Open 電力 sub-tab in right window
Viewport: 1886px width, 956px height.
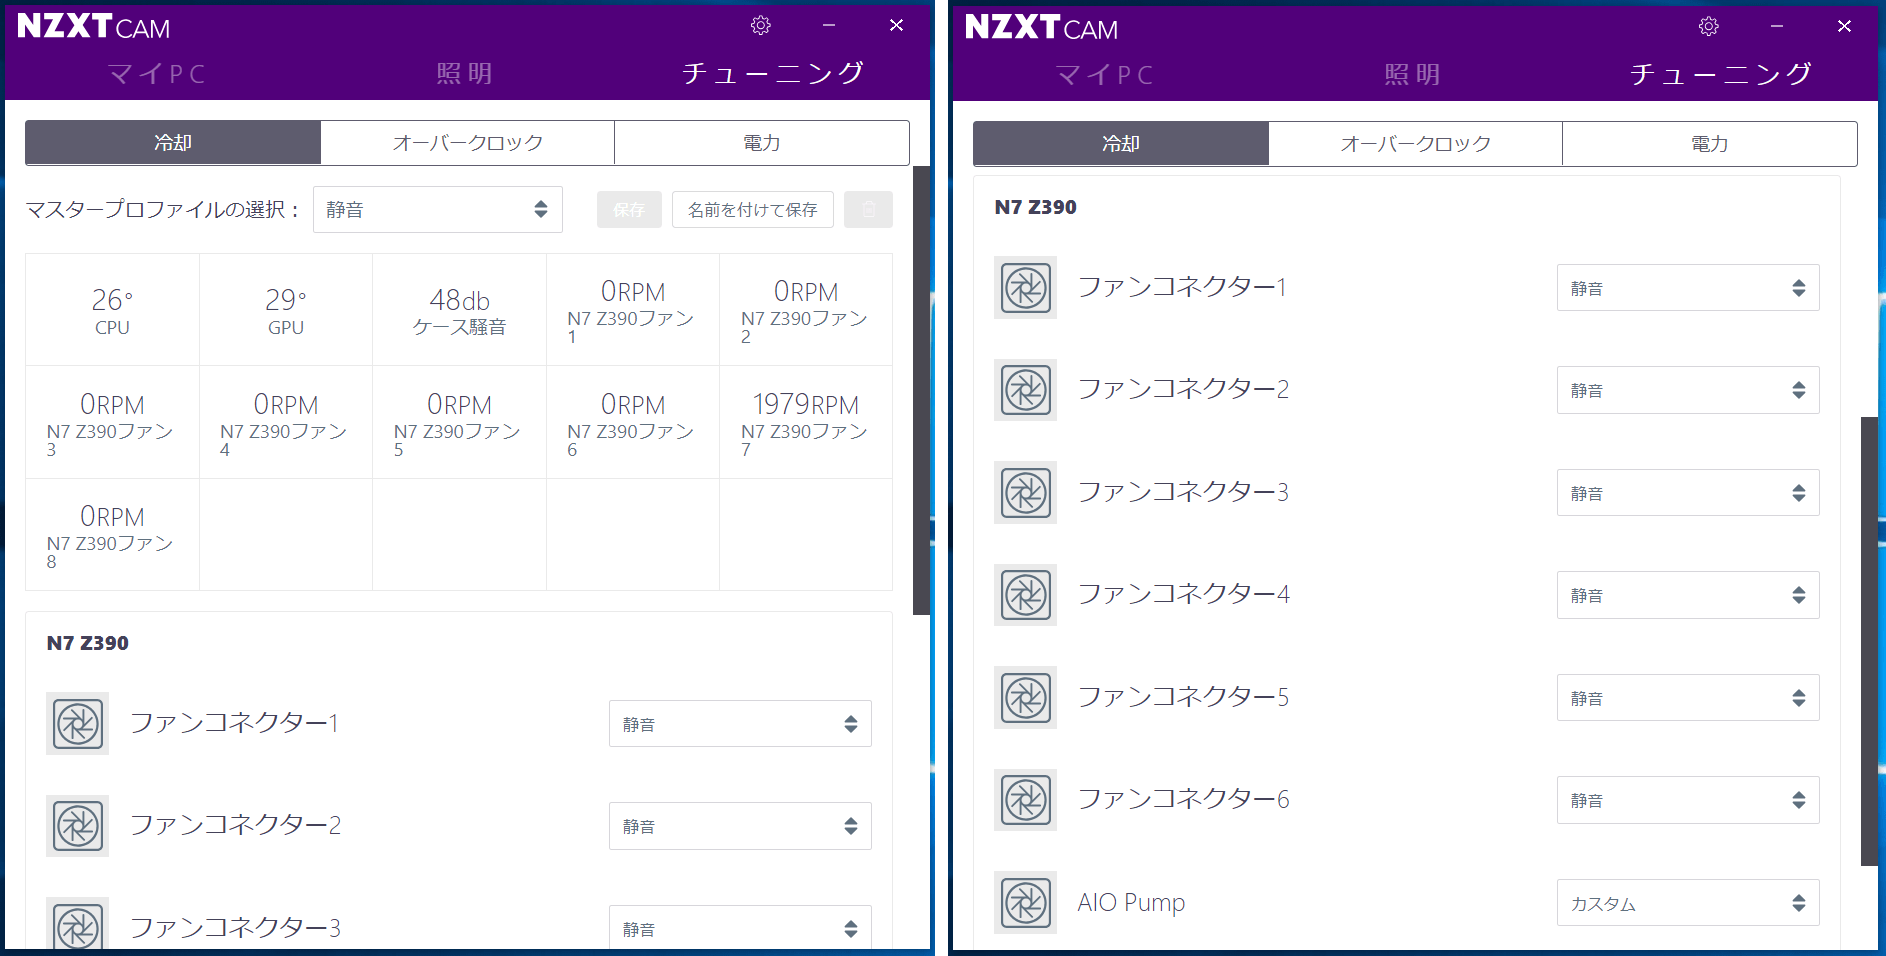1710,144
